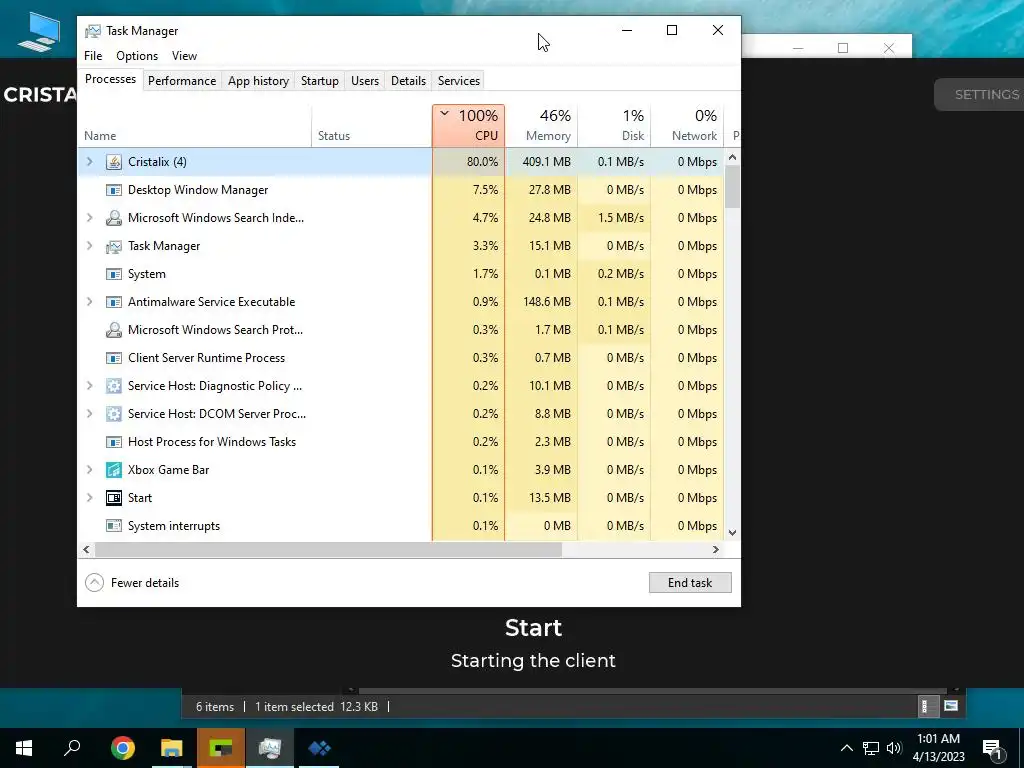Click the Desktop Window Manager icon
This screenshot has width=1024, height=768.
[114, 190]
